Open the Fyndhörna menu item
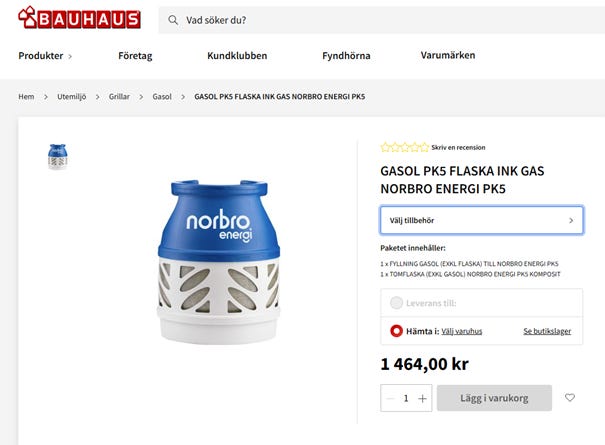This screenshot has width=605, height=445. [x=346, y=56]
